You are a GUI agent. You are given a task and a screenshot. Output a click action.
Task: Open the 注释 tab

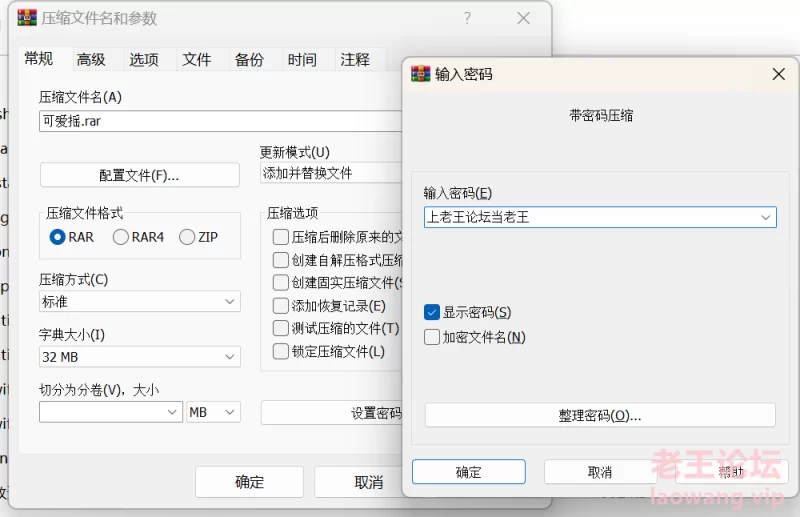pos(355,59)
